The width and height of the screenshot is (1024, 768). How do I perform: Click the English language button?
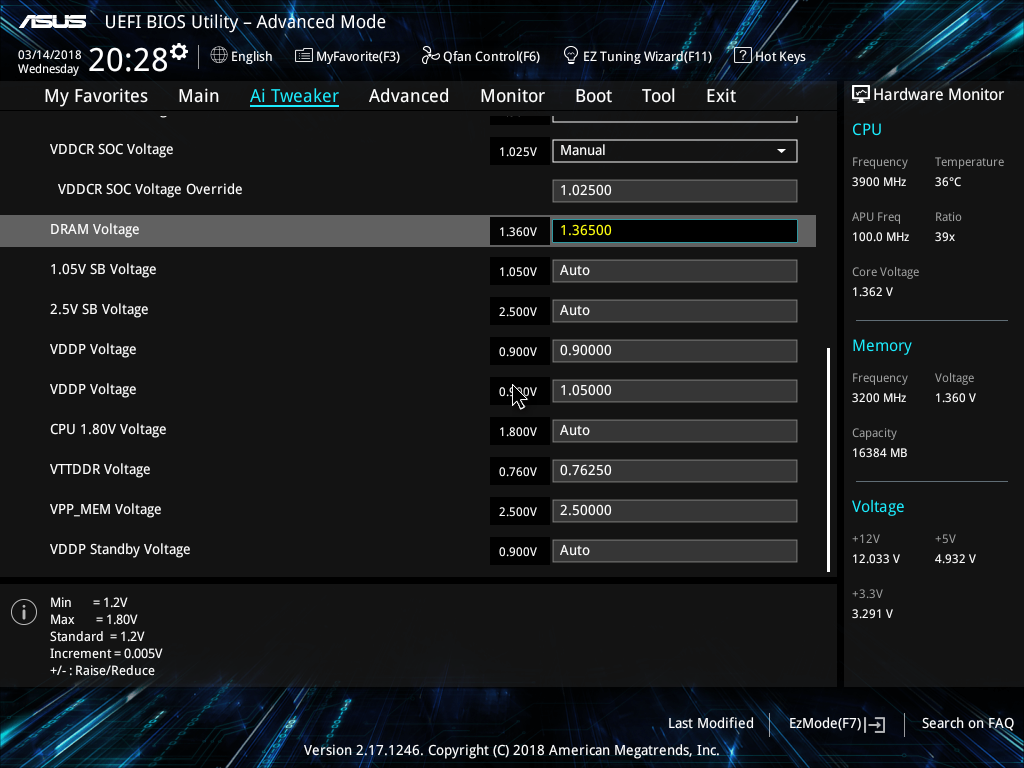(x=242, y=56)
